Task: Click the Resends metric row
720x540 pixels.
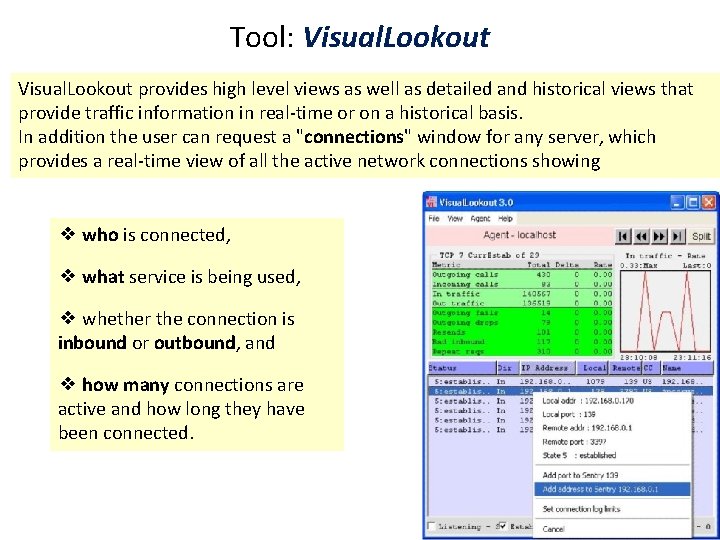Action: [522, 332]
